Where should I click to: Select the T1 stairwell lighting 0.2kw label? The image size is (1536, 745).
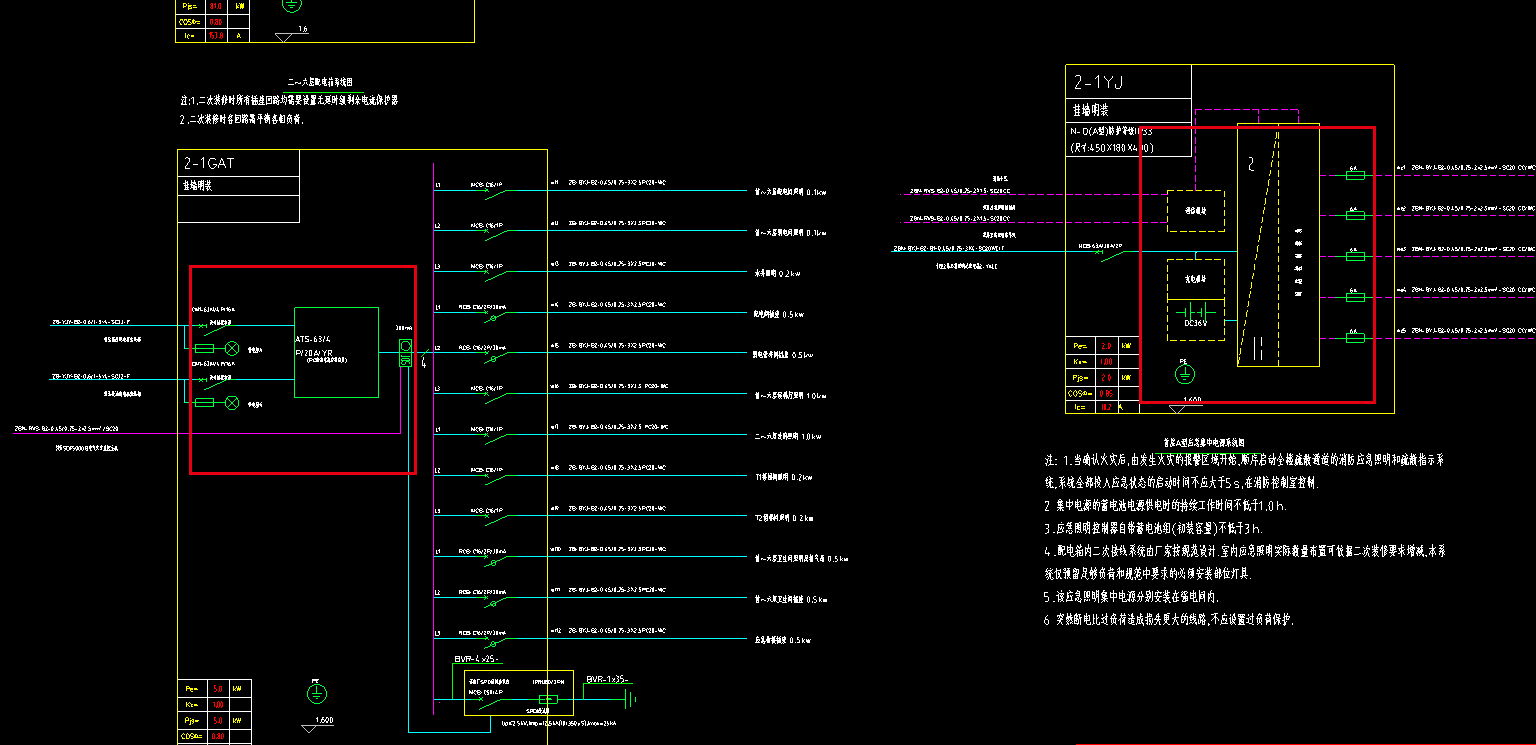point(783,477)
